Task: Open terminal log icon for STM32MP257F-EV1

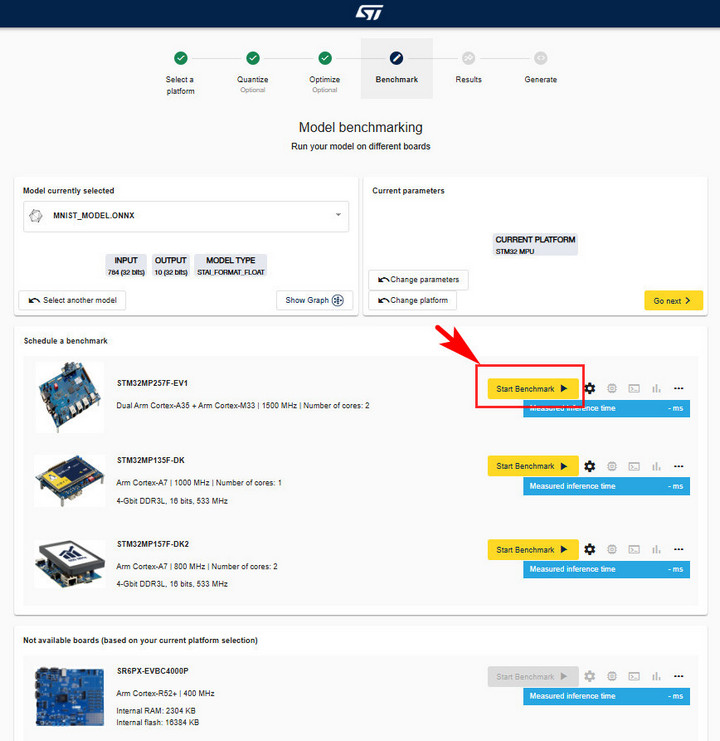Action: [x=634, y=388]
